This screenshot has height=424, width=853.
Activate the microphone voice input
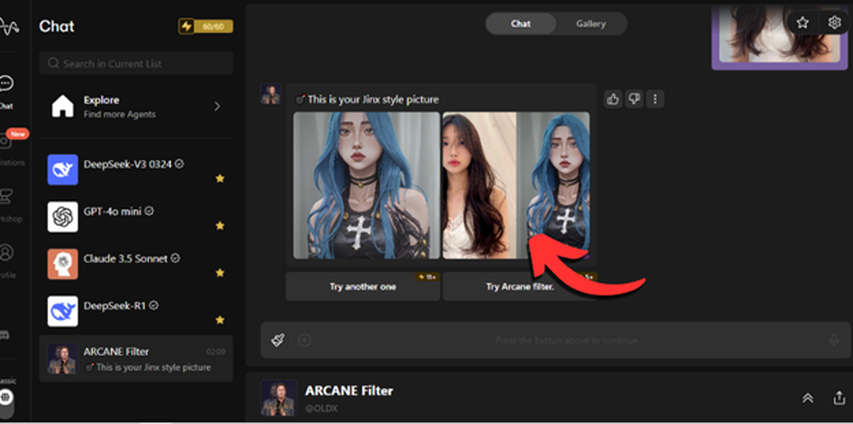(834, 340)
